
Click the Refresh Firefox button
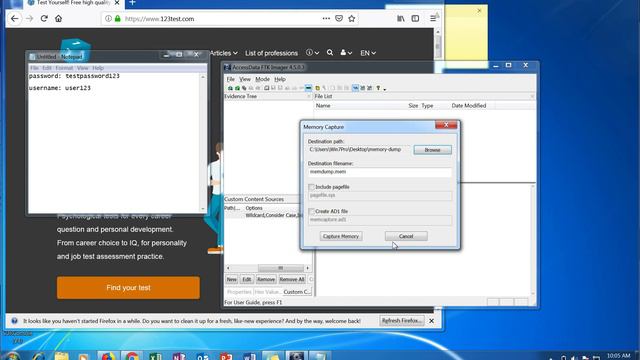click(402, 321)
